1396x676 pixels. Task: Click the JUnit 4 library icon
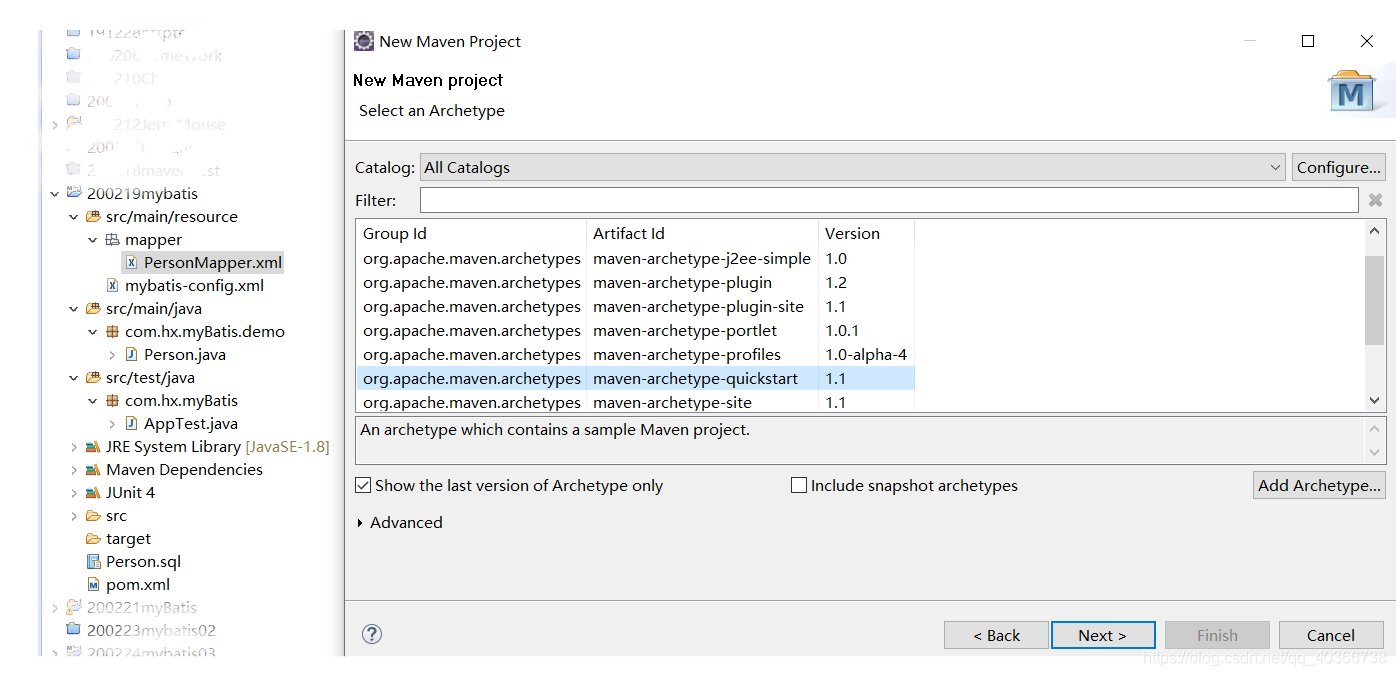(93, 493)
